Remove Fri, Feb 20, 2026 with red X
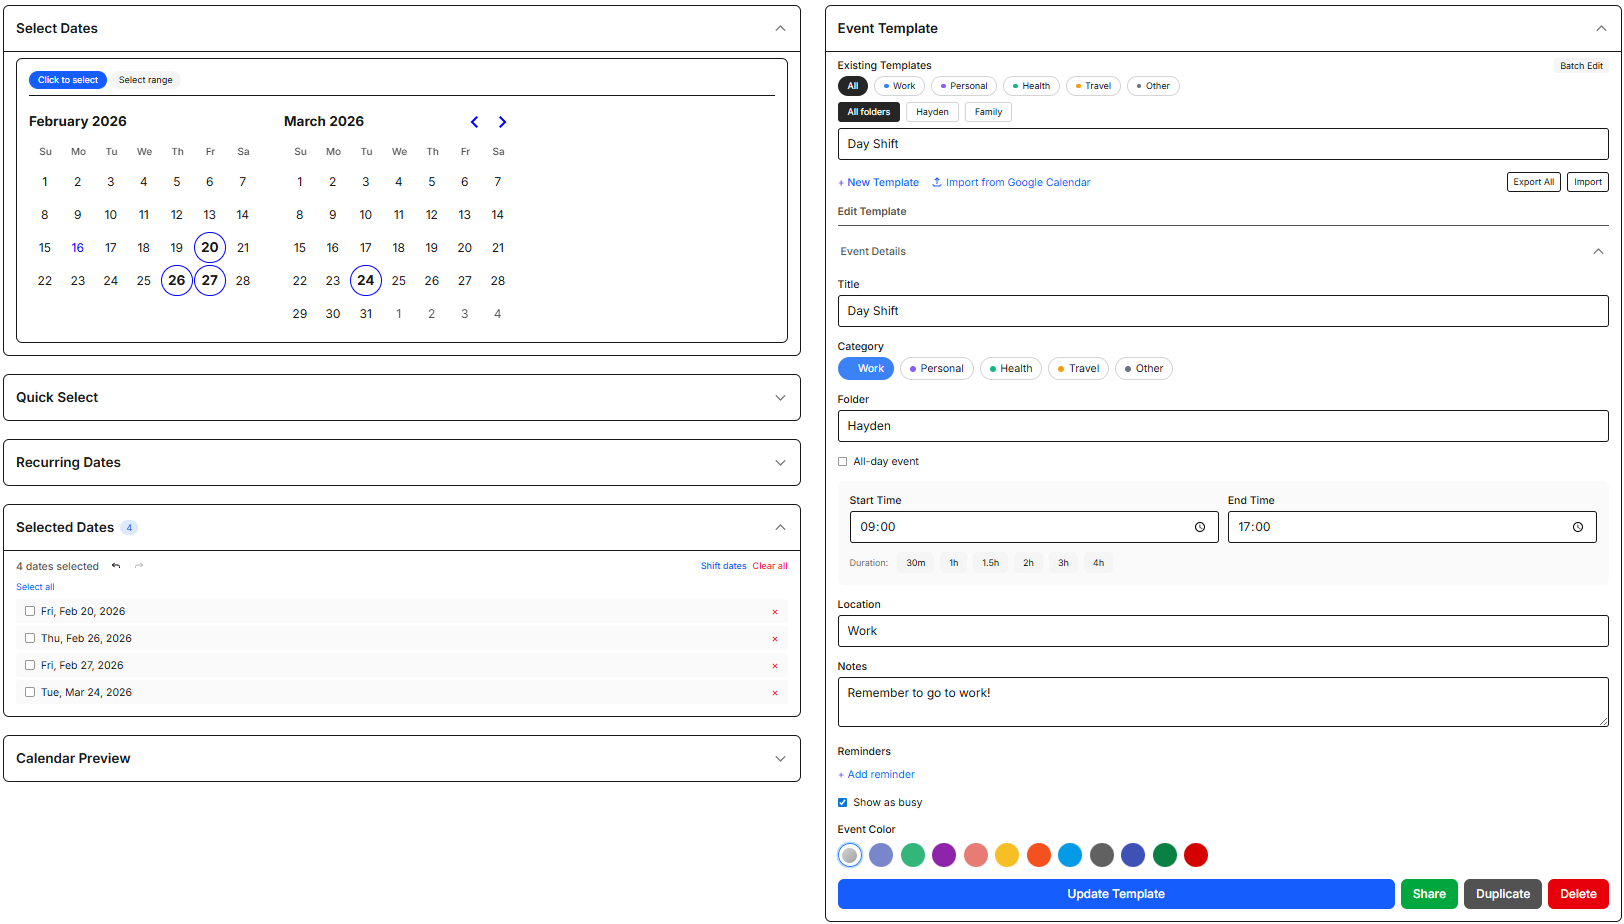1624x924 pixels. 774,611
